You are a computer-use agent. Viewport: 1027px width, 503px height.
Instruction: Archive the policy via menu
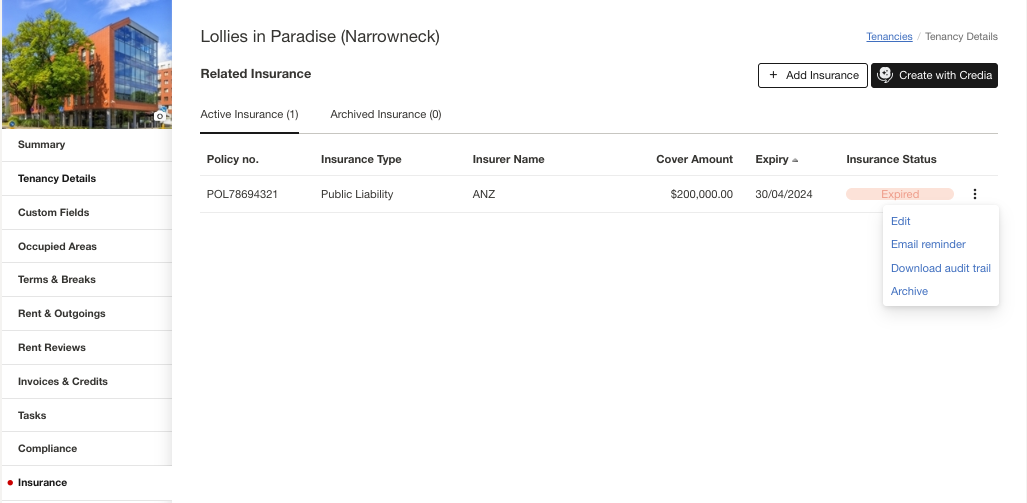point(909,291)
